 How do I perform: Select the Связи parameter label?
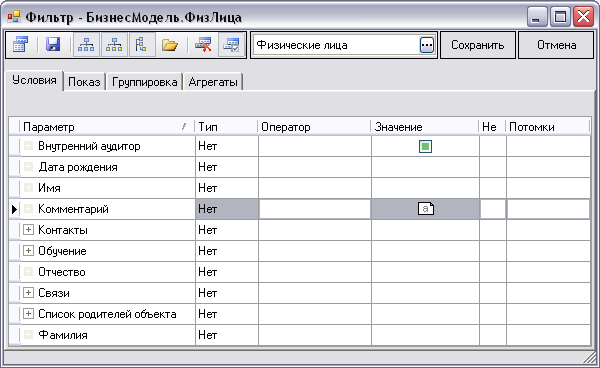click(x=54, y=293)
